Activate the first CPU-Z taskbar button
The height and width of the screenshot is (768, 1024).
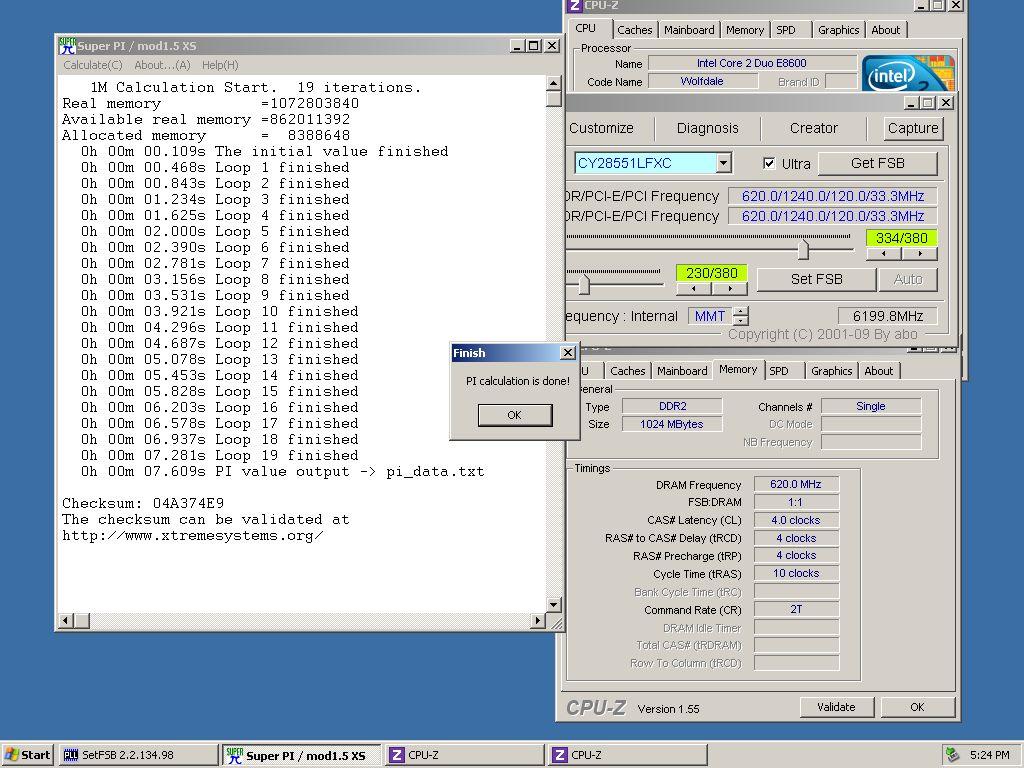coord(464,755)
